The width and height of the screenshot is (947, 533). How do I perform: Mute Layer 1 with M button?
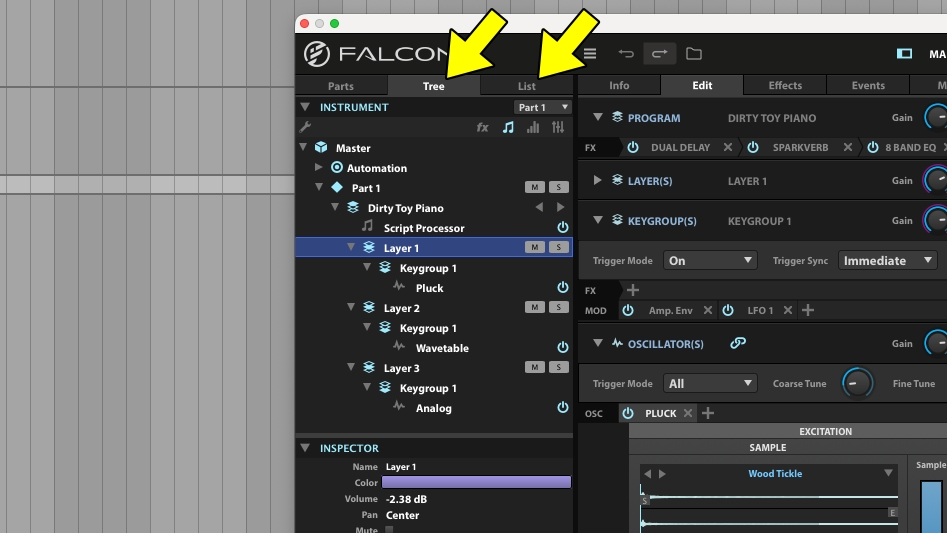534,247
